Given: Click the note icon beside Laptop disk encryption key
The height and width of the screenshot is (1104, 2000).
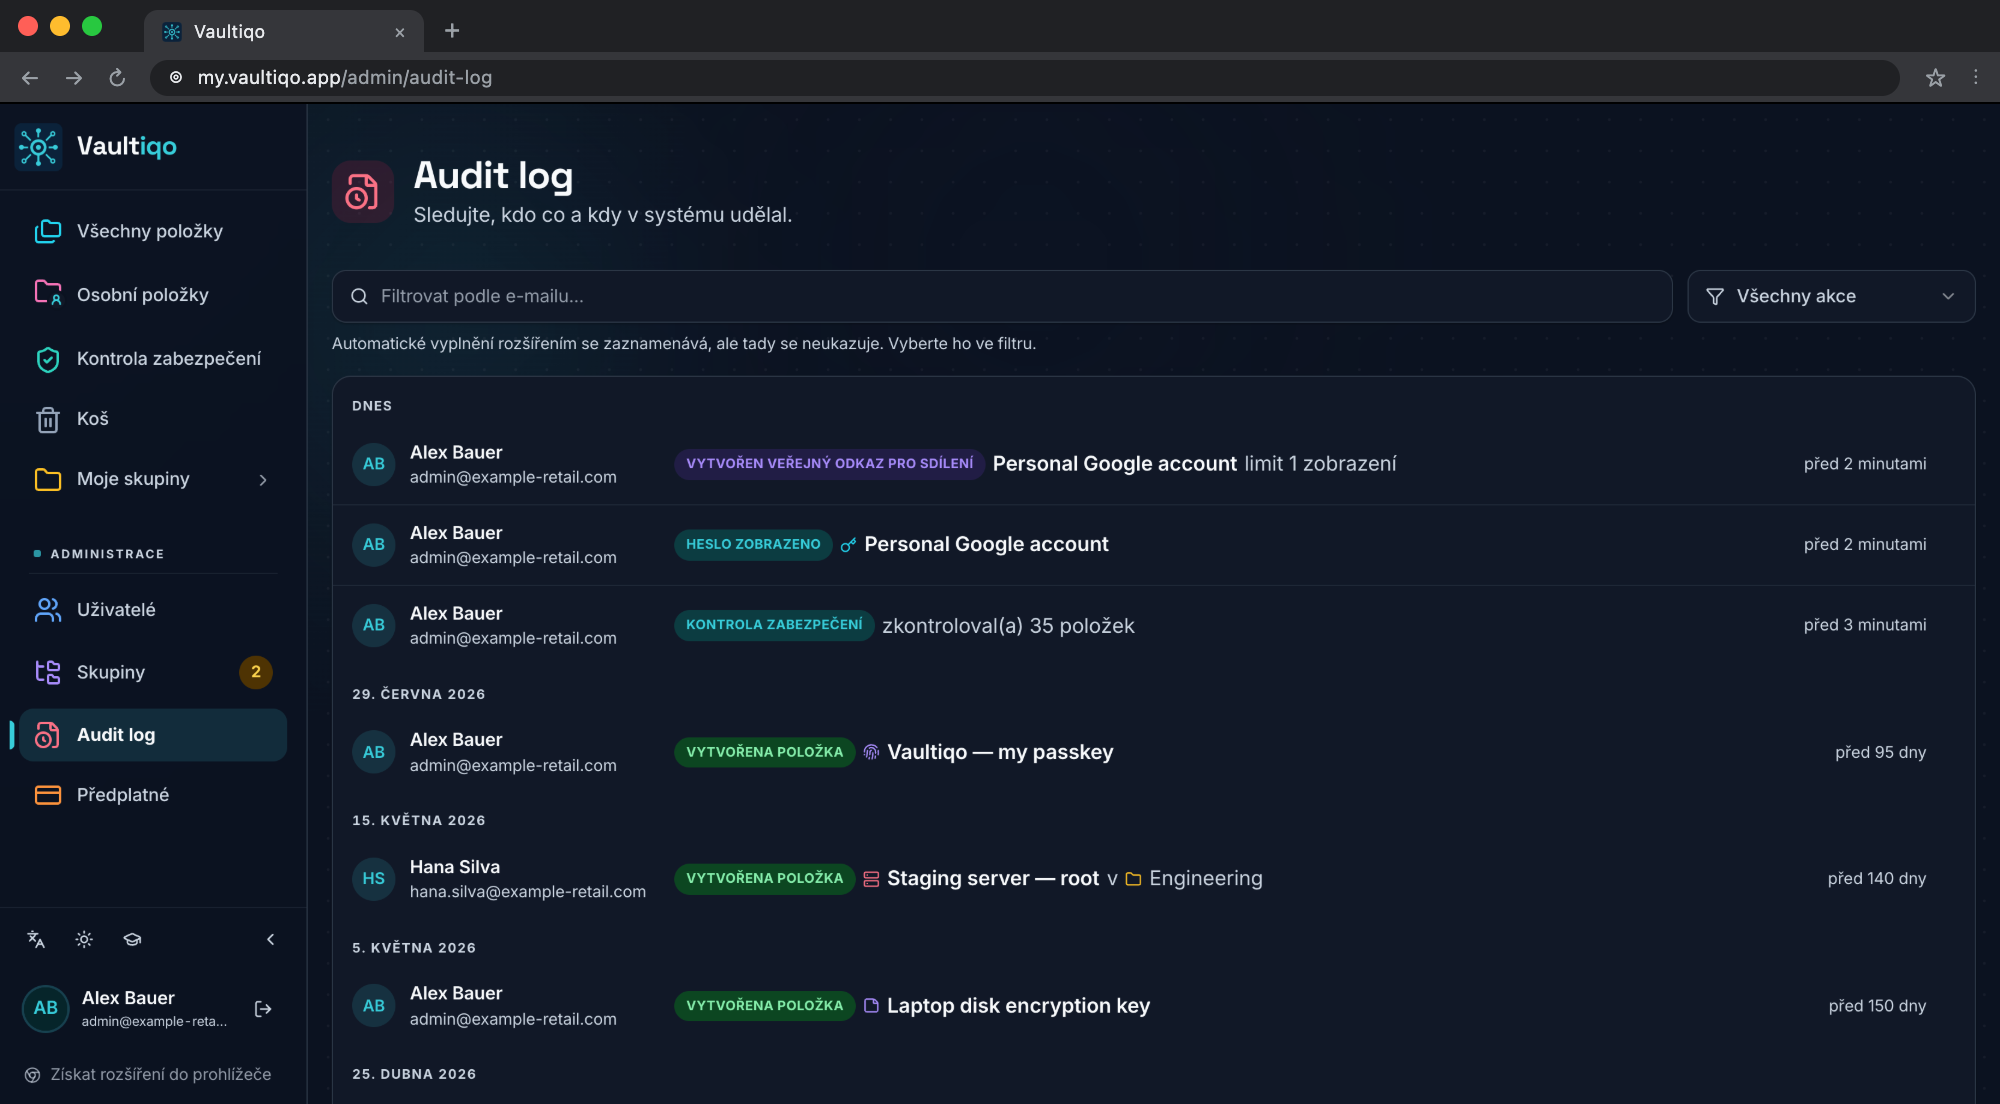Looking at the screenshot, I should pyautogui.click(x=871, y=1006).
